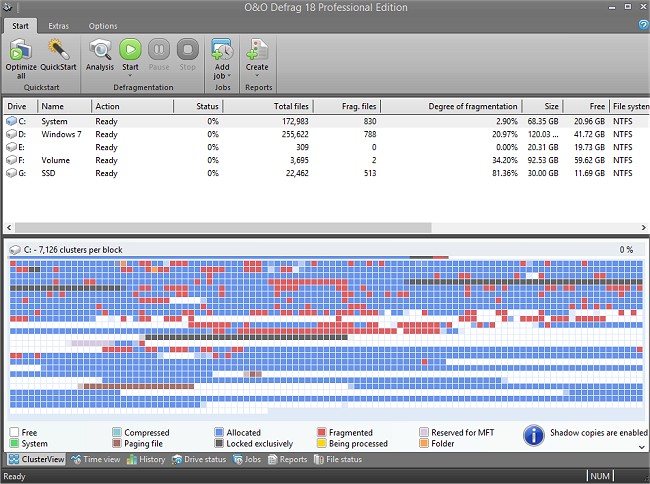Sort by the Drive column header
650x484 pixels.
tap(21, 106)
